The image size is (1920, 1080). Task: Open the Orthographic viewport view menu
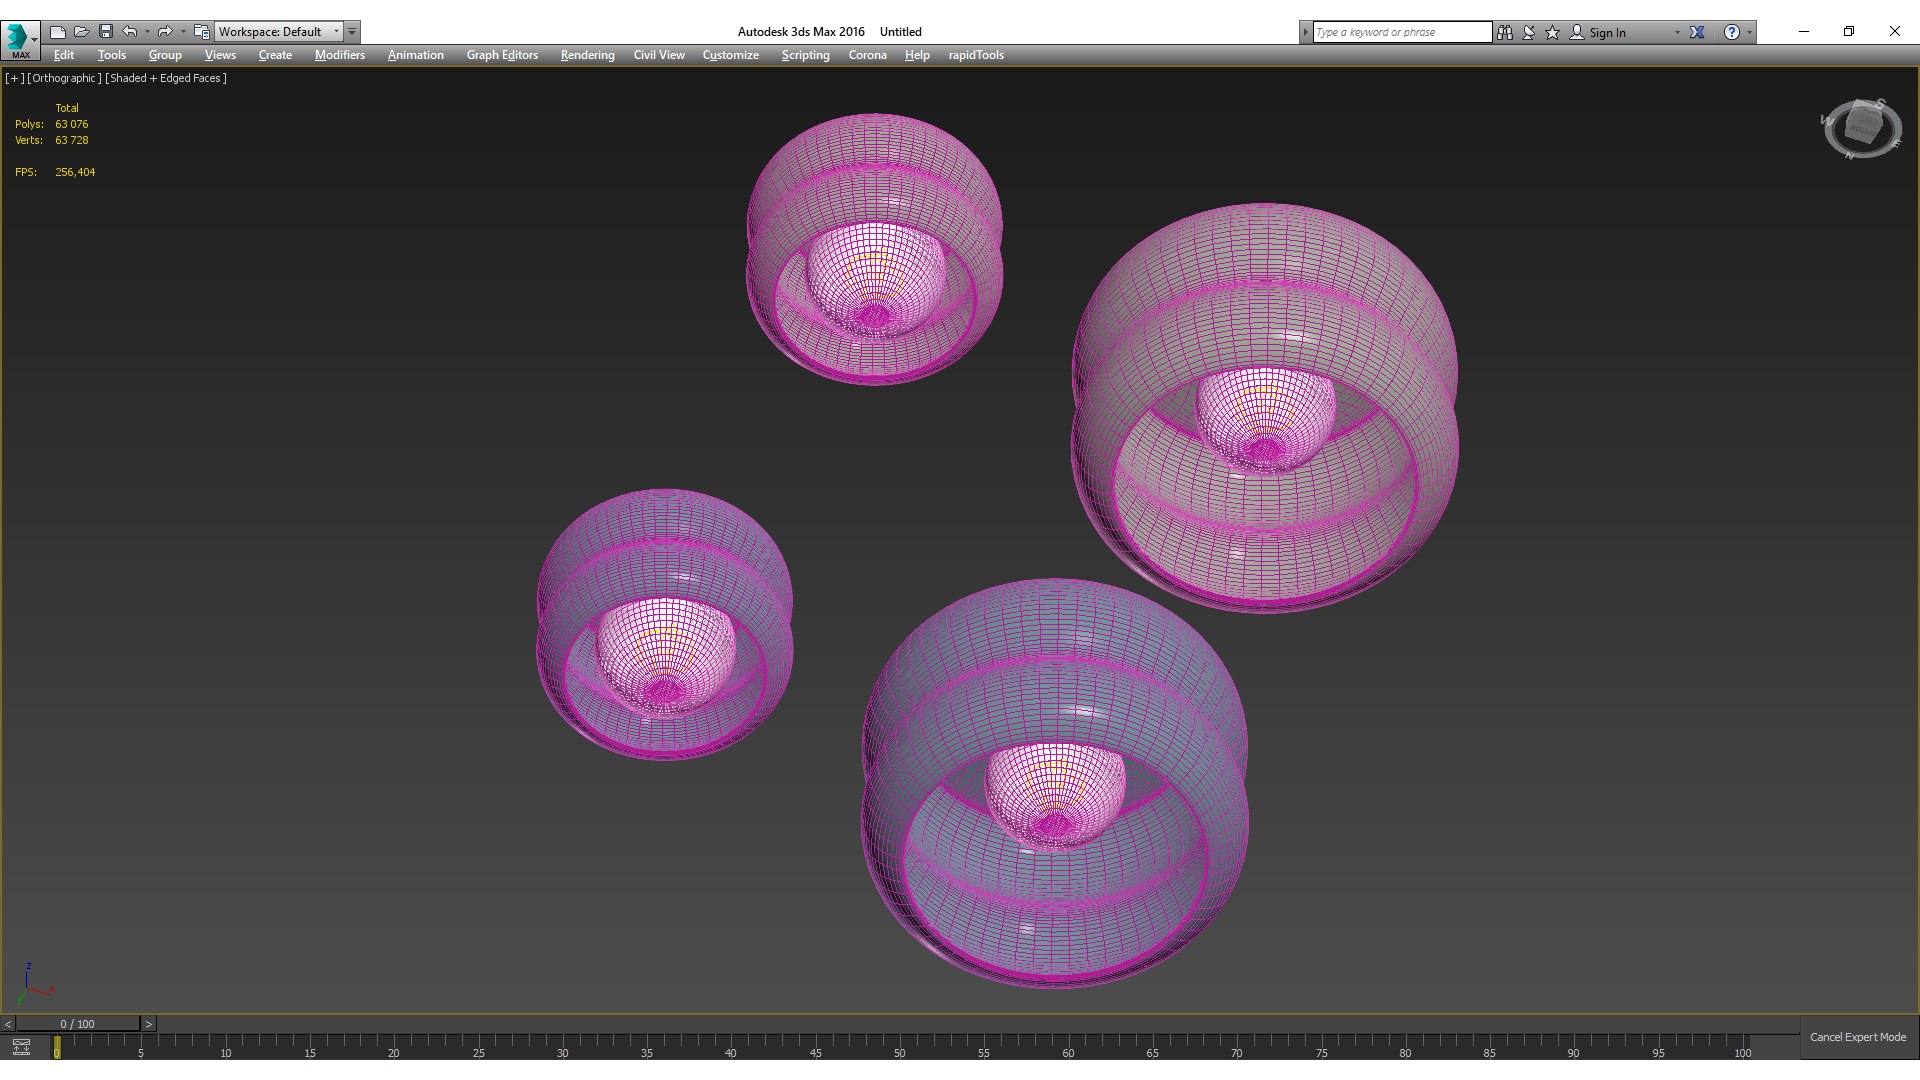point(64,78)
